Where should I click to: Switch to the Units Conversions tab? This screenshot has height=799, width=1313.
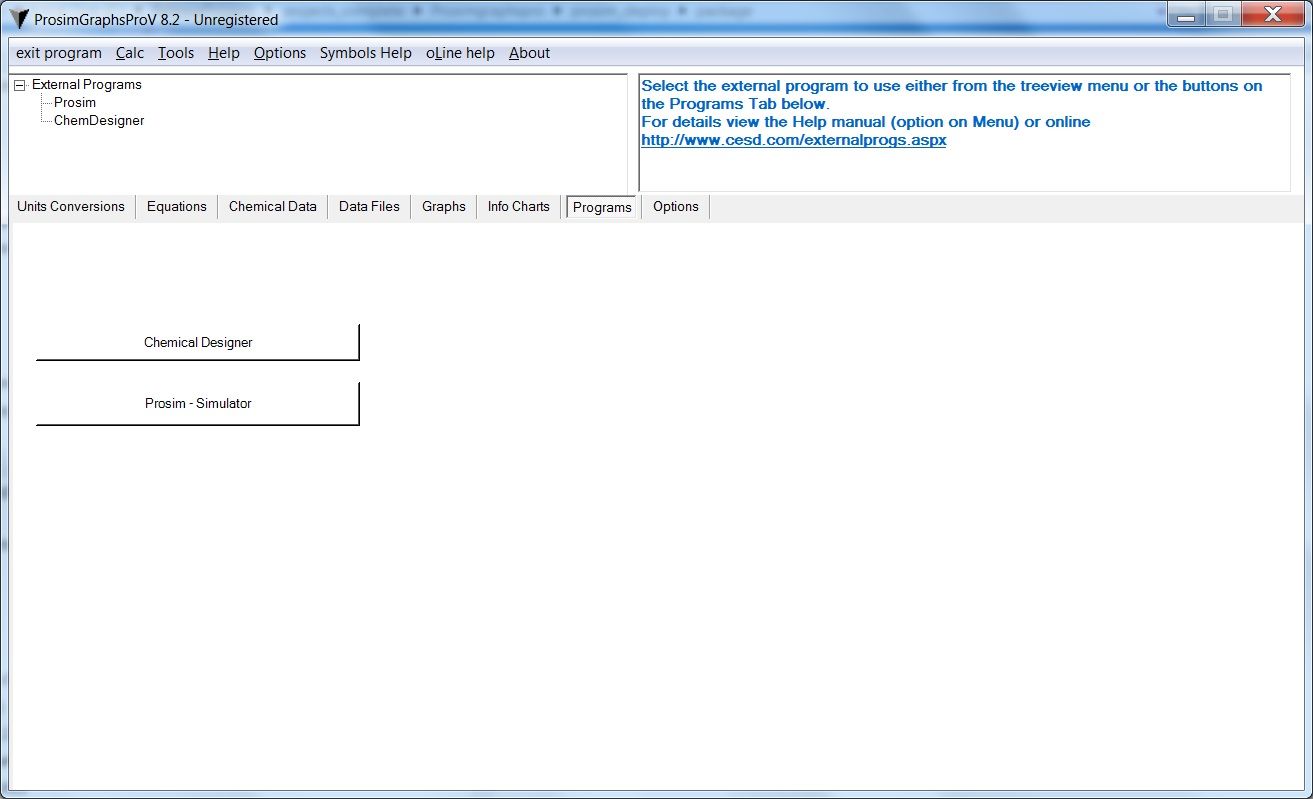71,206
